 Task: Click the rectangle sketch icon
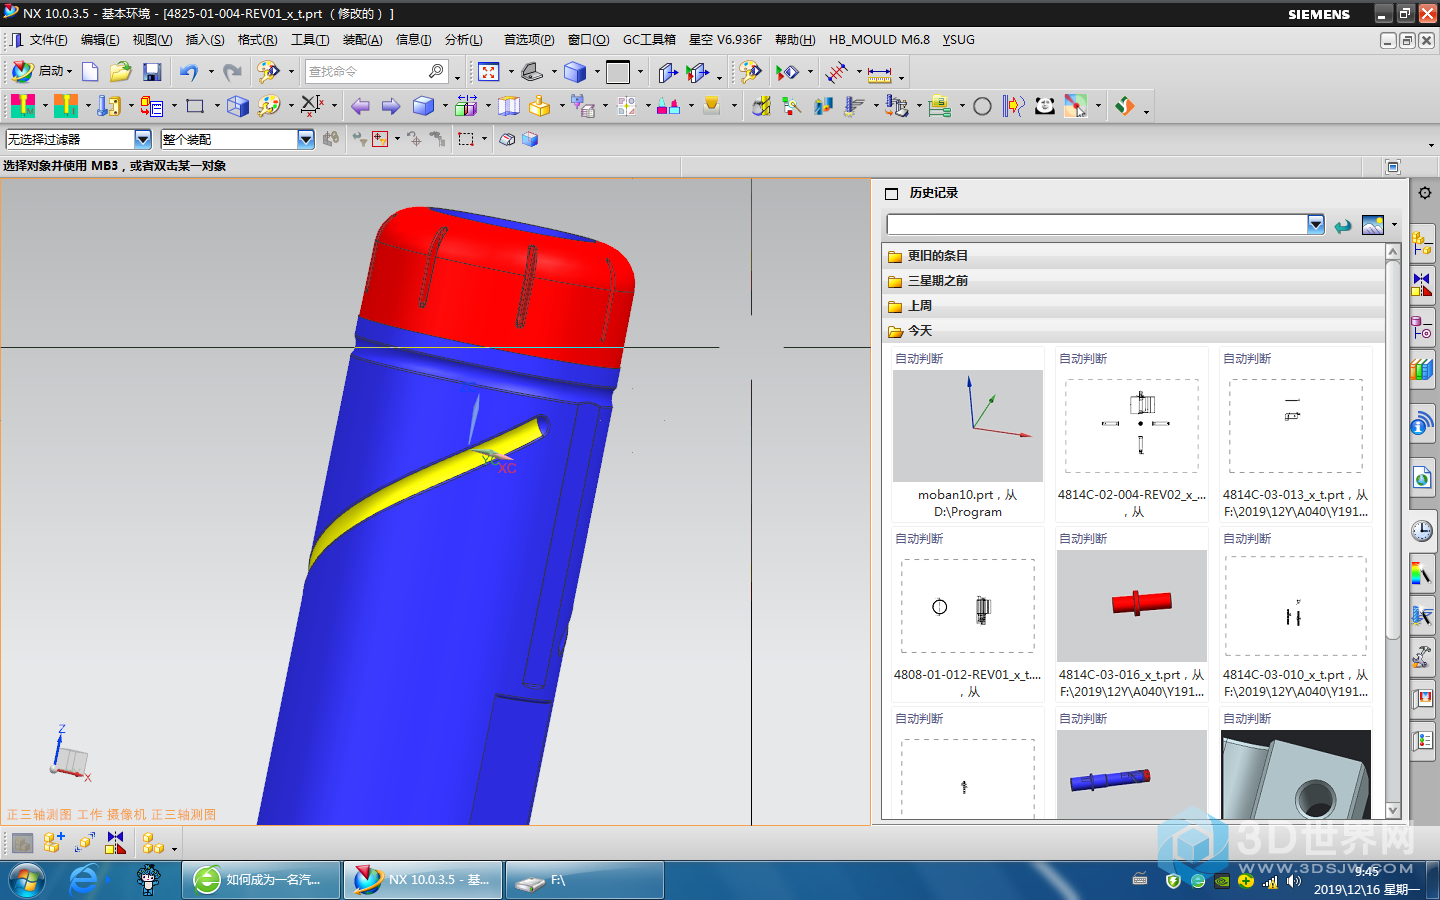(195, 106)
